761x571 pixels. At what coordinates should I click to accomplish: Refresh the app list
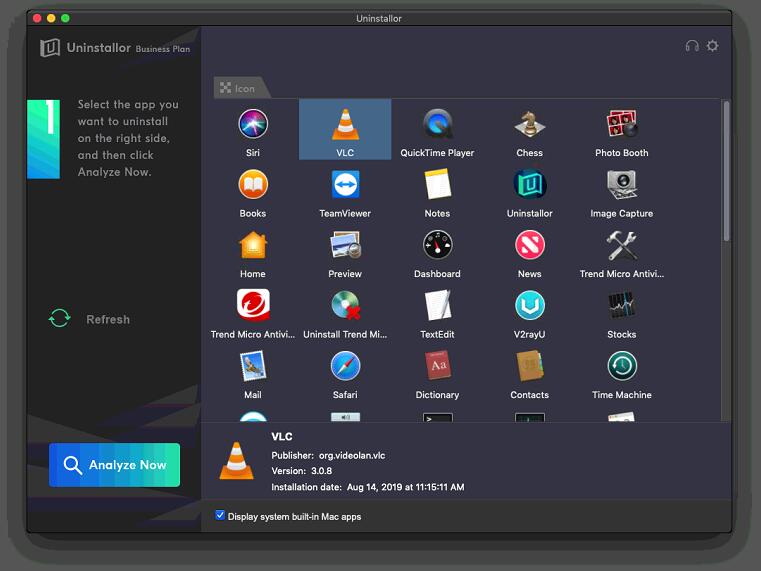89,319
